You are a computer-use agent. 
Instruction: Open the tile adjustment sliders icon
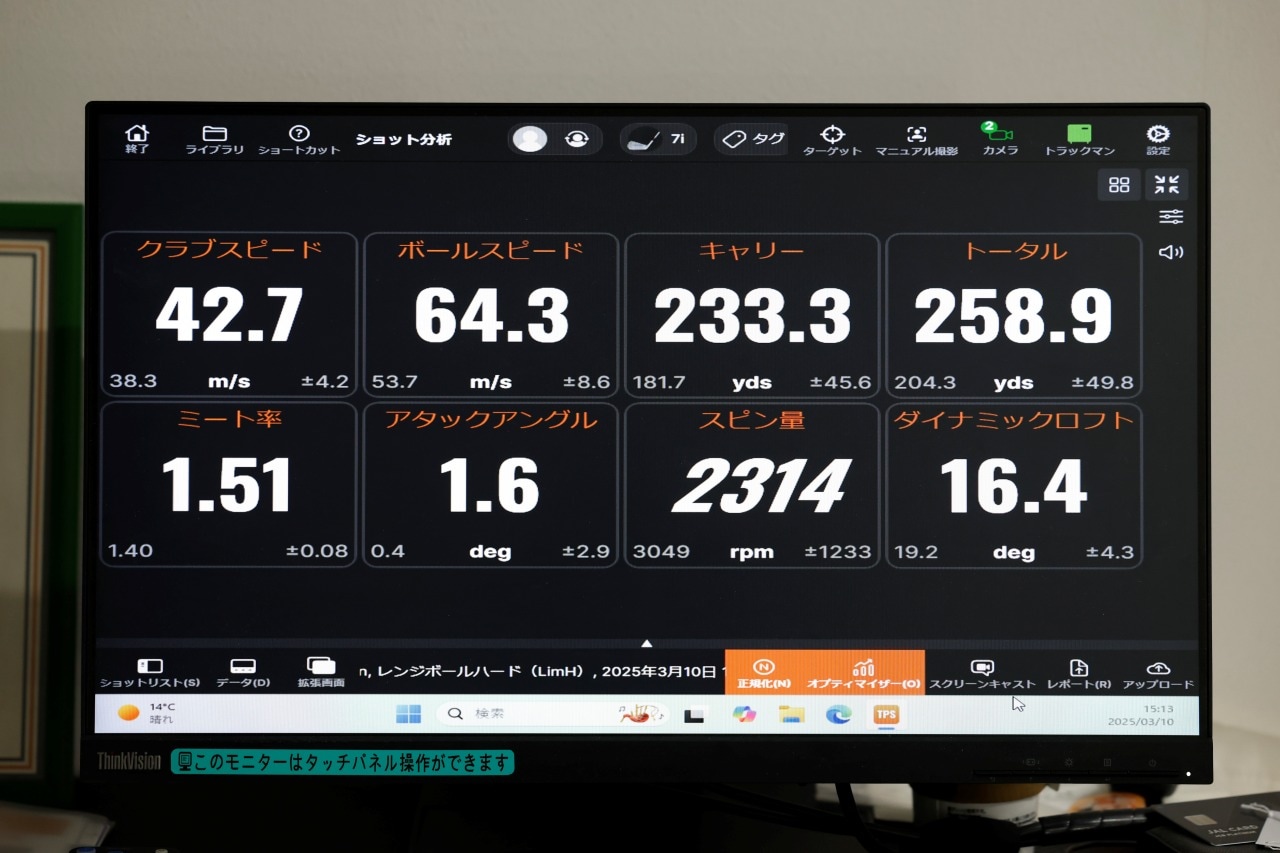(1170, 217)
